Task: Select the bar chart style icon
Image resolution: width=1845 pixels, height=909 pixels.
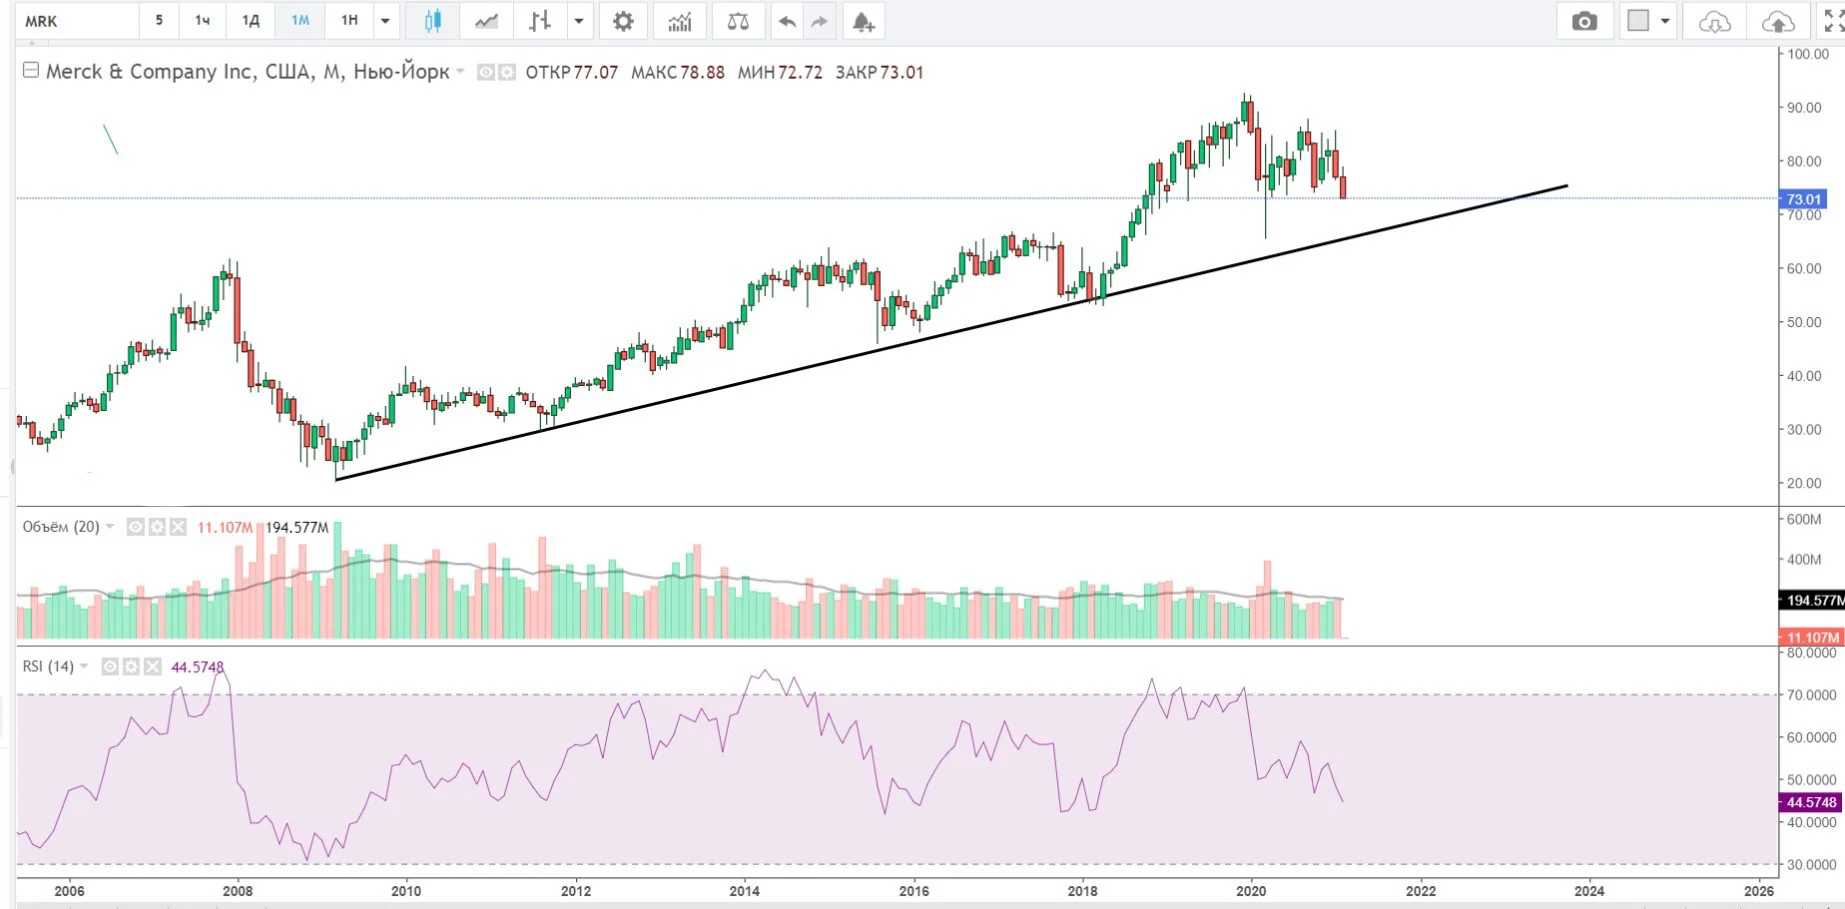Action: click(x=540, y=21)
